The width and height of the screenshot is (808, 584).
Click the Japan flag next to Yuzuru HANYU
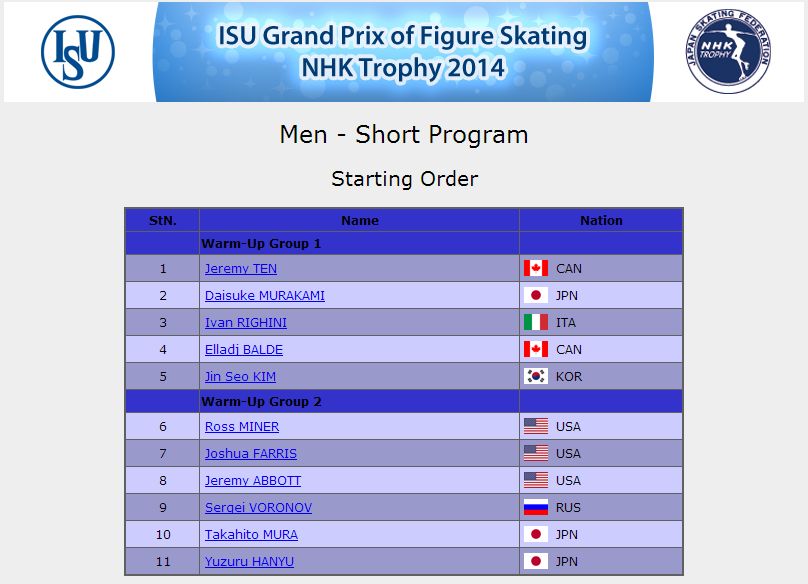coord(536,561)
